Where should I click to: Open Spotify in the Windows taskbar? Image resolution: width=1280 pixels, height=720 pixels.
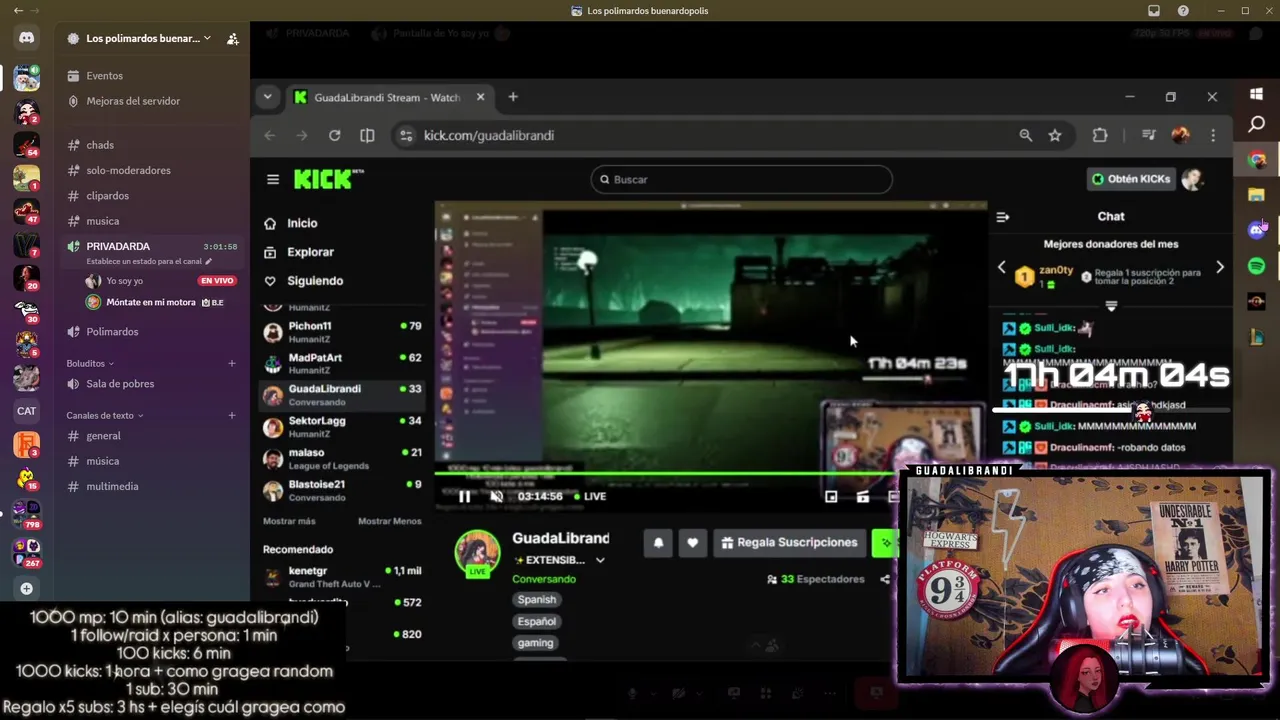(x=1257, y=266)
